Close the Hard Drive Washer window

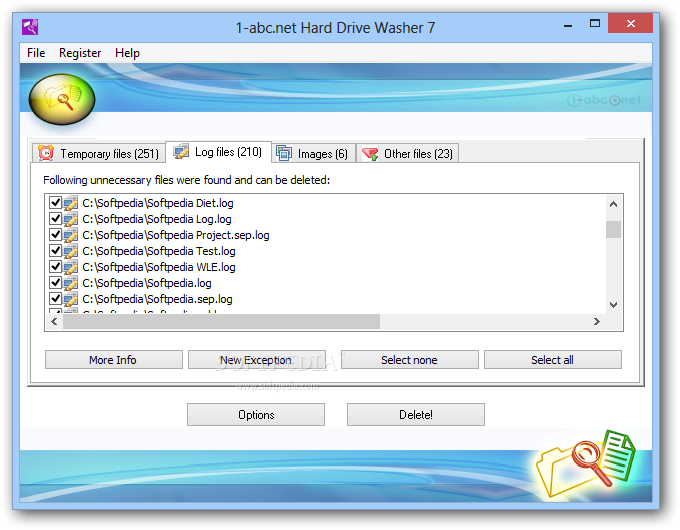(x=631, y=23)
